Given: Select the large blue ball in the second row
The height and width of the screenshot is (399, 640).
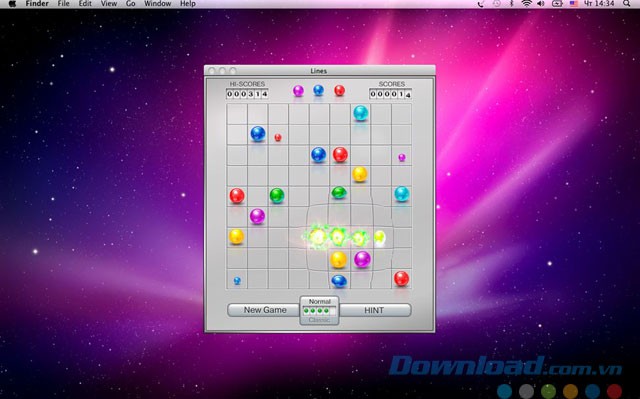Looking at the screenshot, I should pos(258,133).
